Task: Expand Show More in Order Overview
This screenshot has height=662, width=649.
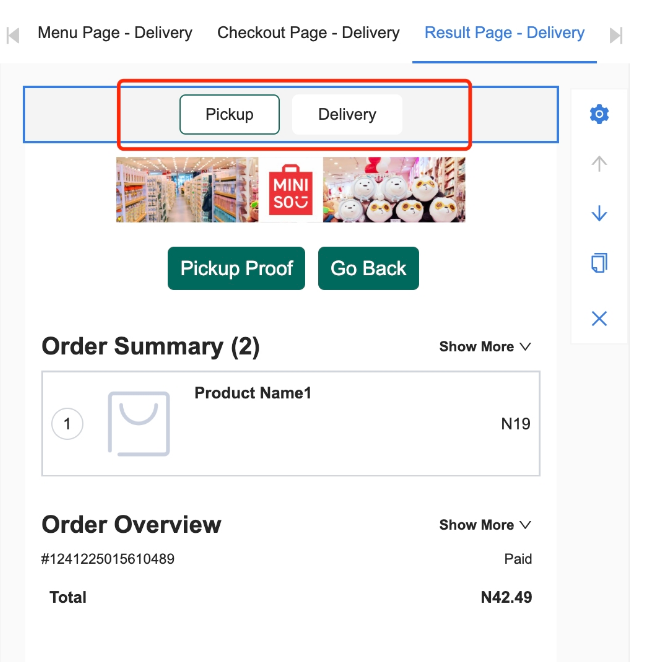Action: 485,524
